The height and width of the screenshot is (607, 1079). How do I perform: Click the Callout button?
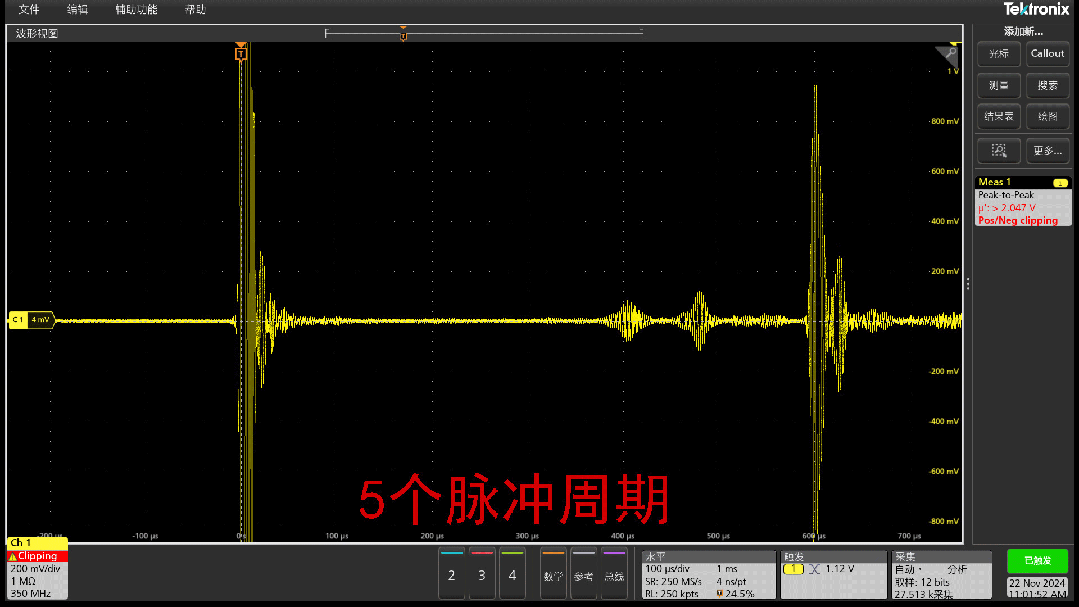(1047, 54)
